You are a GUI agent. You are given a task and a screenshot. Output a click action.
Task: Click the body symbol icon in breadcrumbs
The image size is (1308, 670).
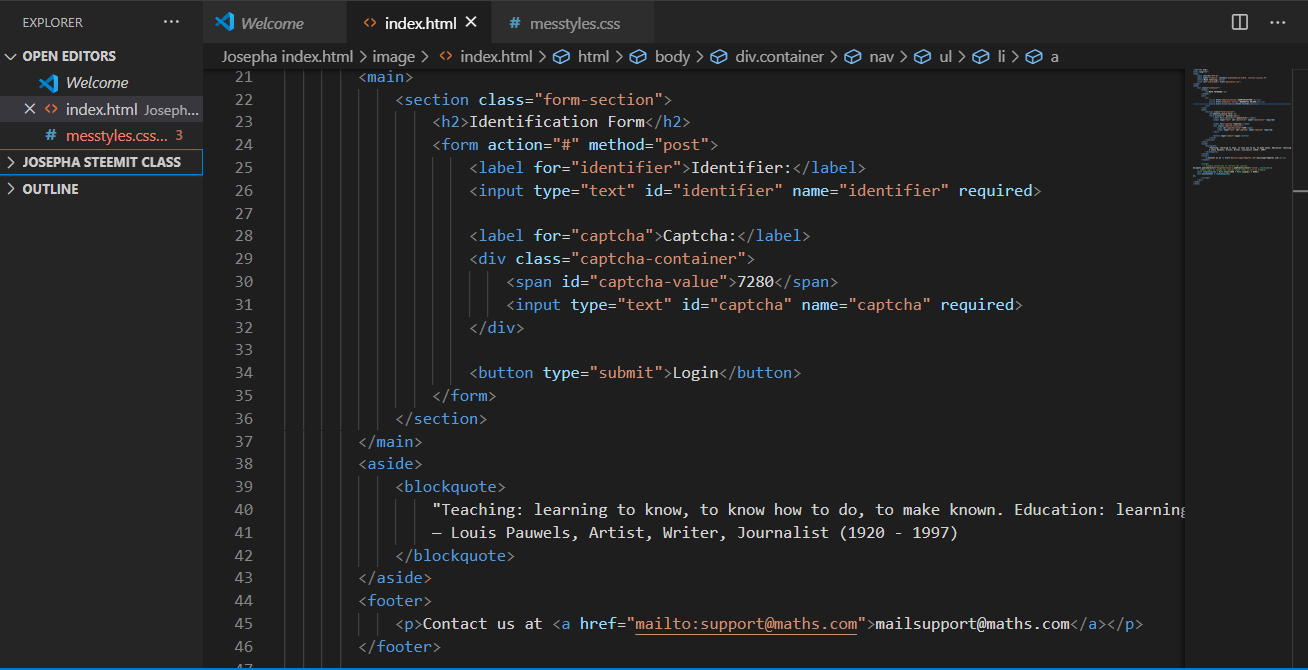pos(638,57)
